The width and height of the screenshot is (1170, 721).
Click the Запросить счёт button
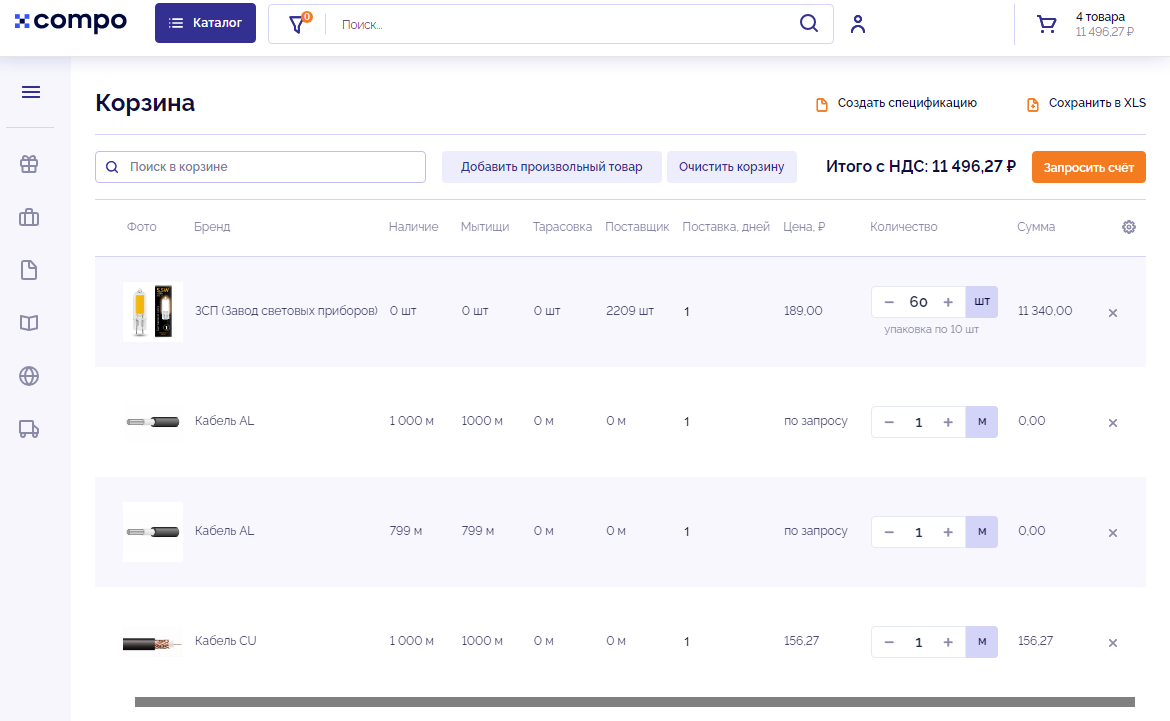[1089, 167]
